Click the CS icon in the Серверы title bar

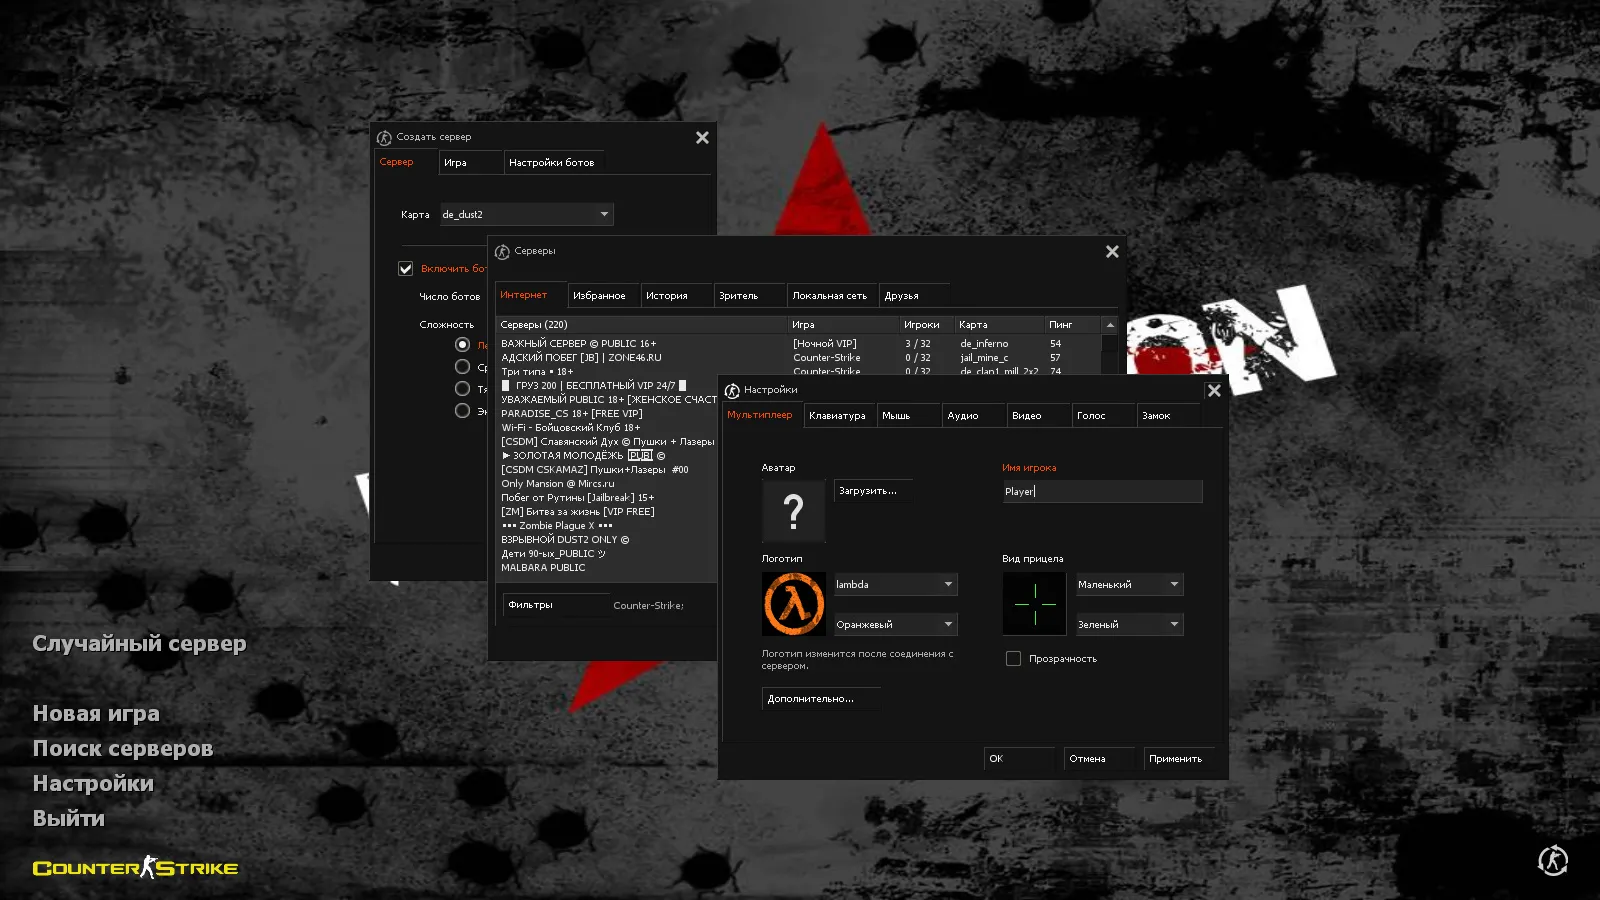(x=502, y=251)
